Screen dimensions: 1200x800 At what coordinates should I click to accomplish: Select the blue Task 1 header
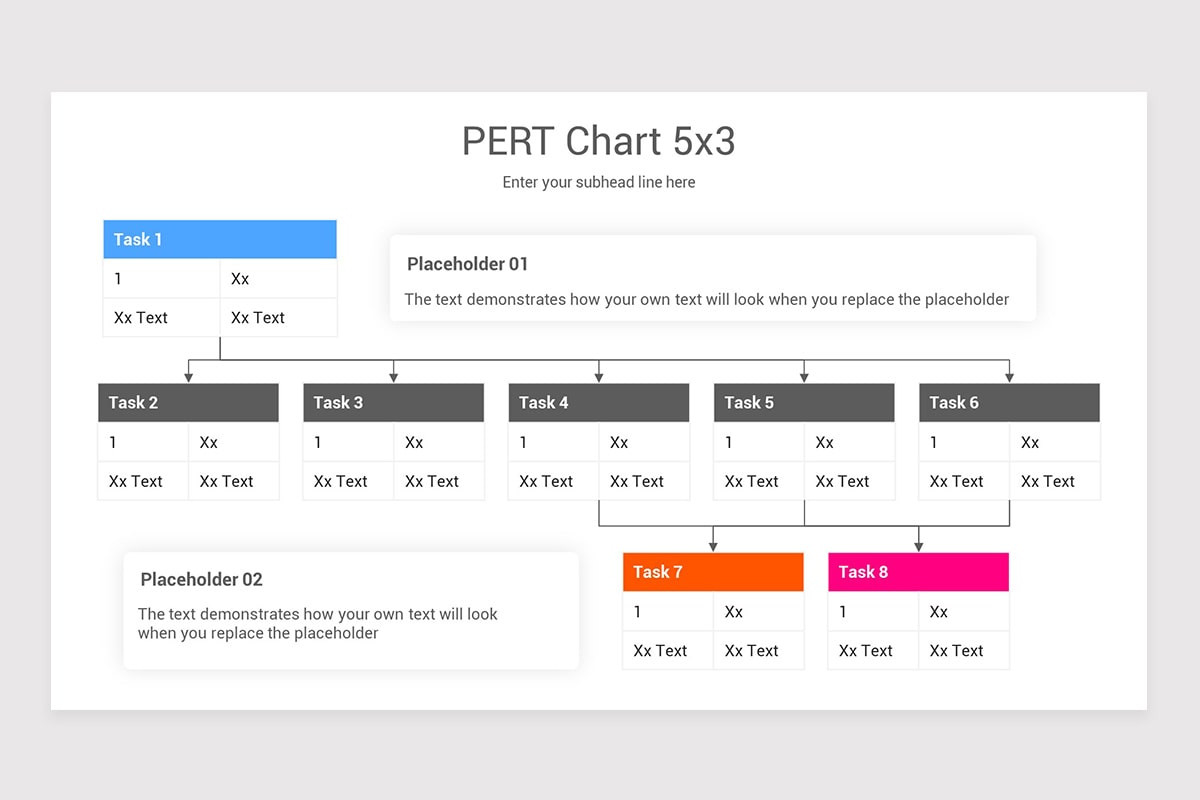click(x=220, y=239)
